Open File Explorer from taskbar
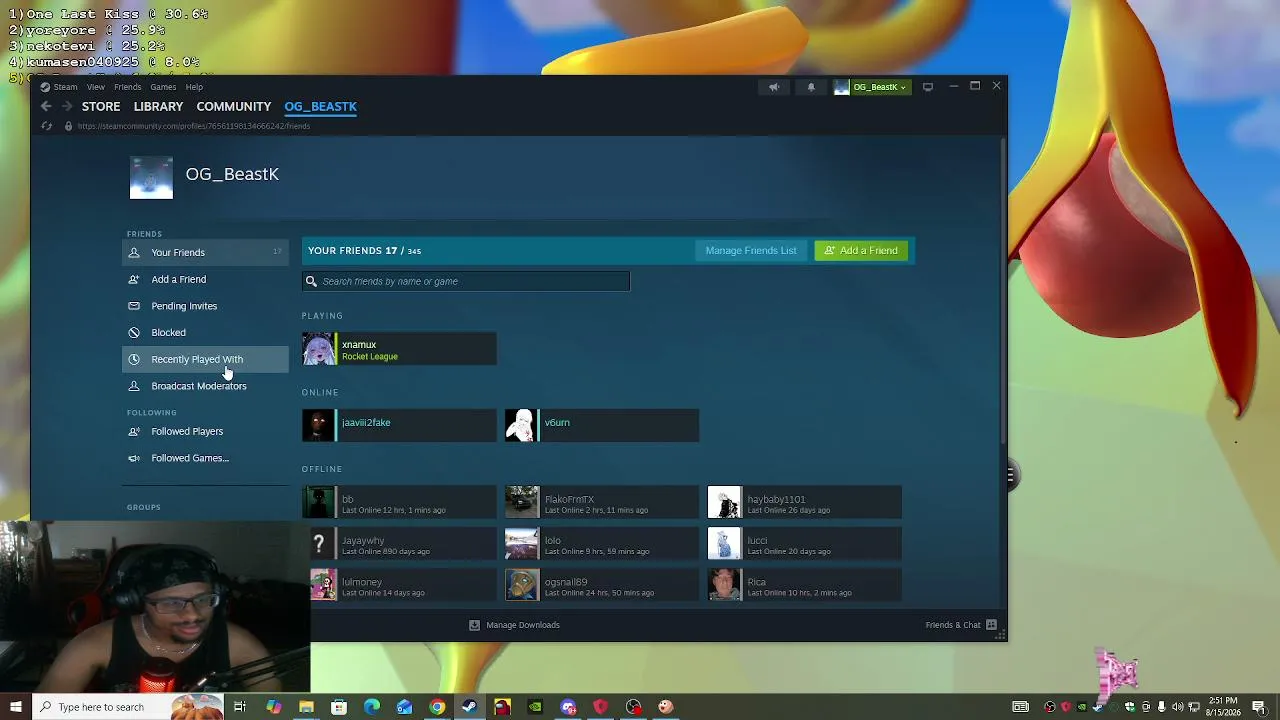Image resolution: width=1280 pixels, height=720 pixels. point(306,707)
